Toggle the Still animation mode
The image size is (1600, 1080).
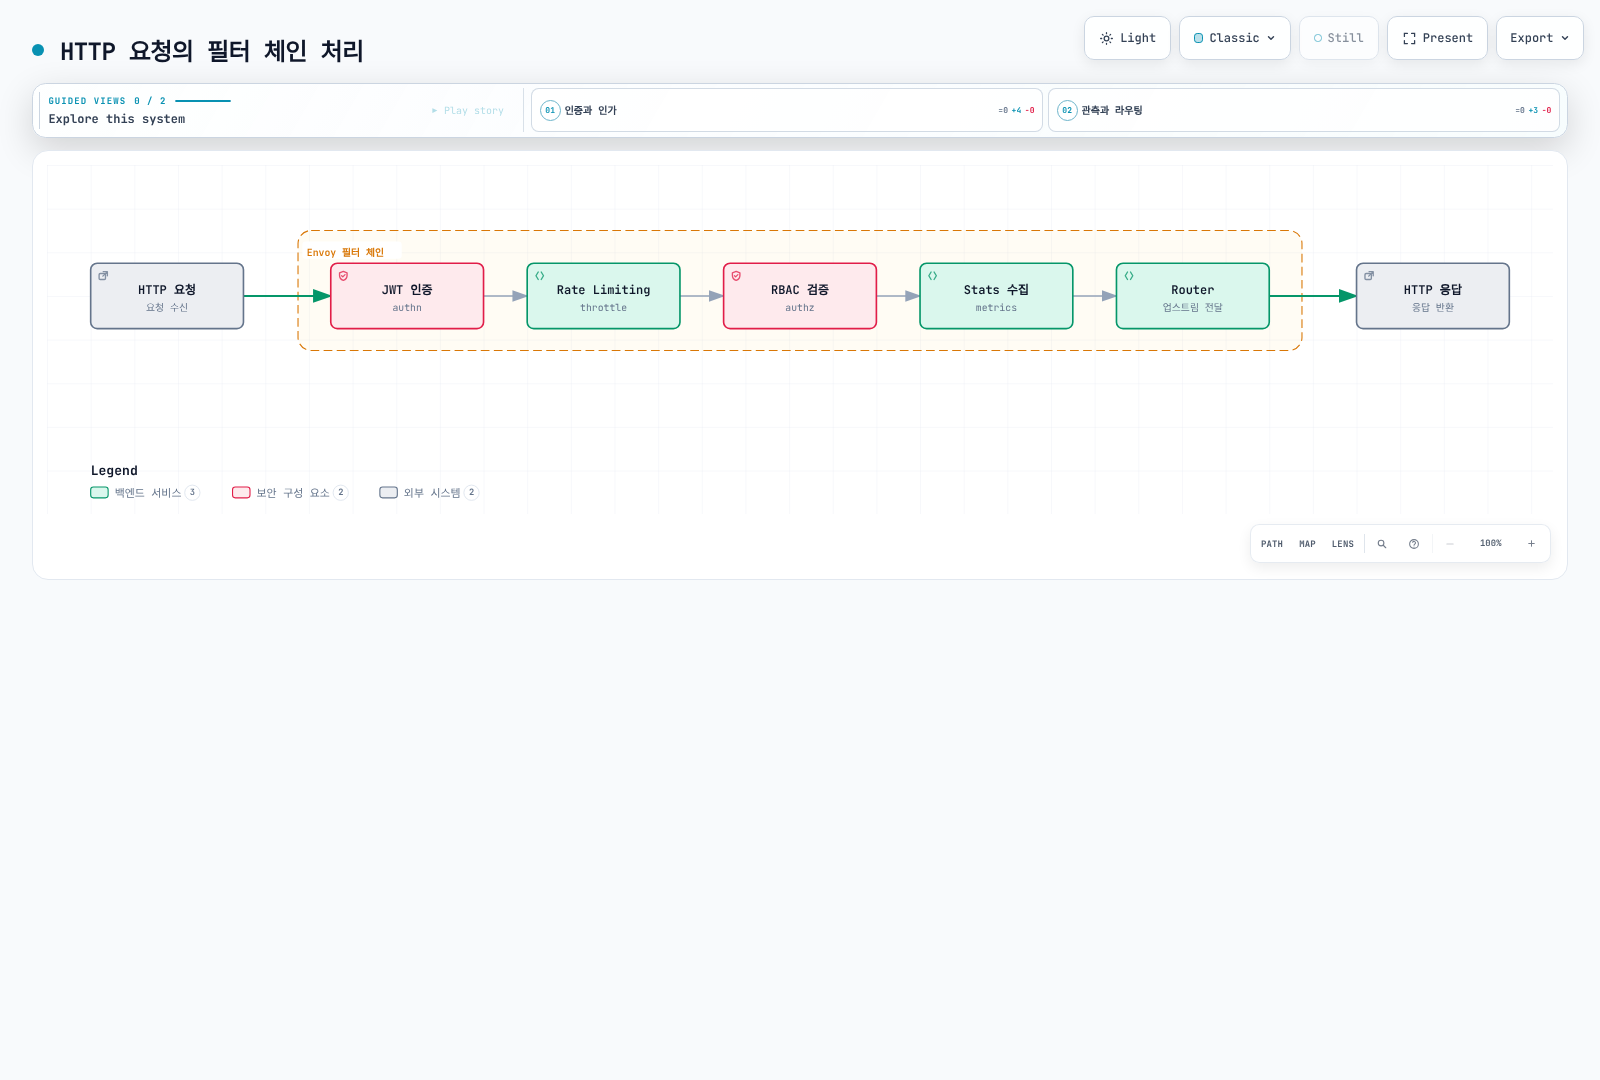(x=1338, y=38)
